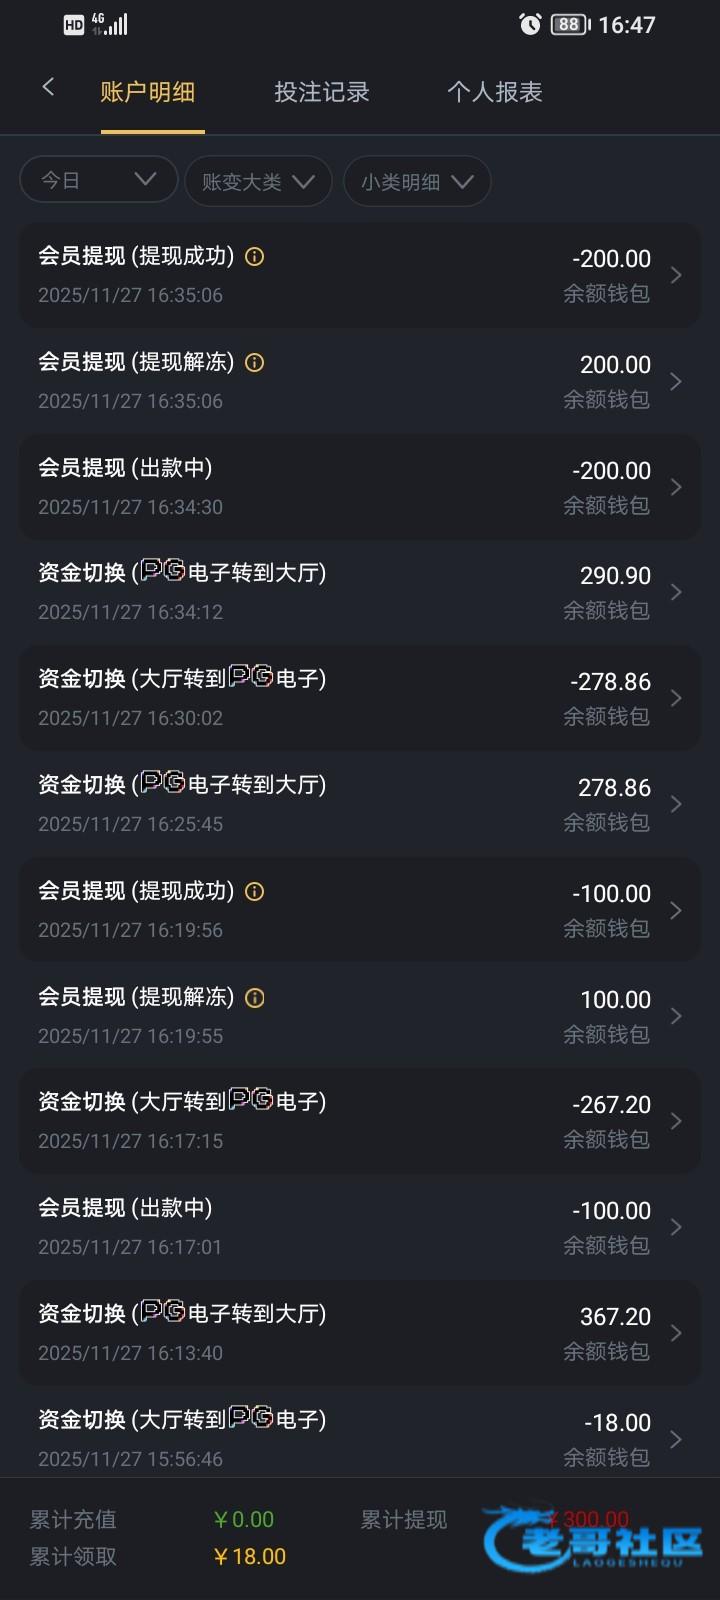Tap info icon beside 200.00 提现解冻 entry
Image resolution: width=720 pixels, height=1600 pixels.
click(x=255, y=363)
